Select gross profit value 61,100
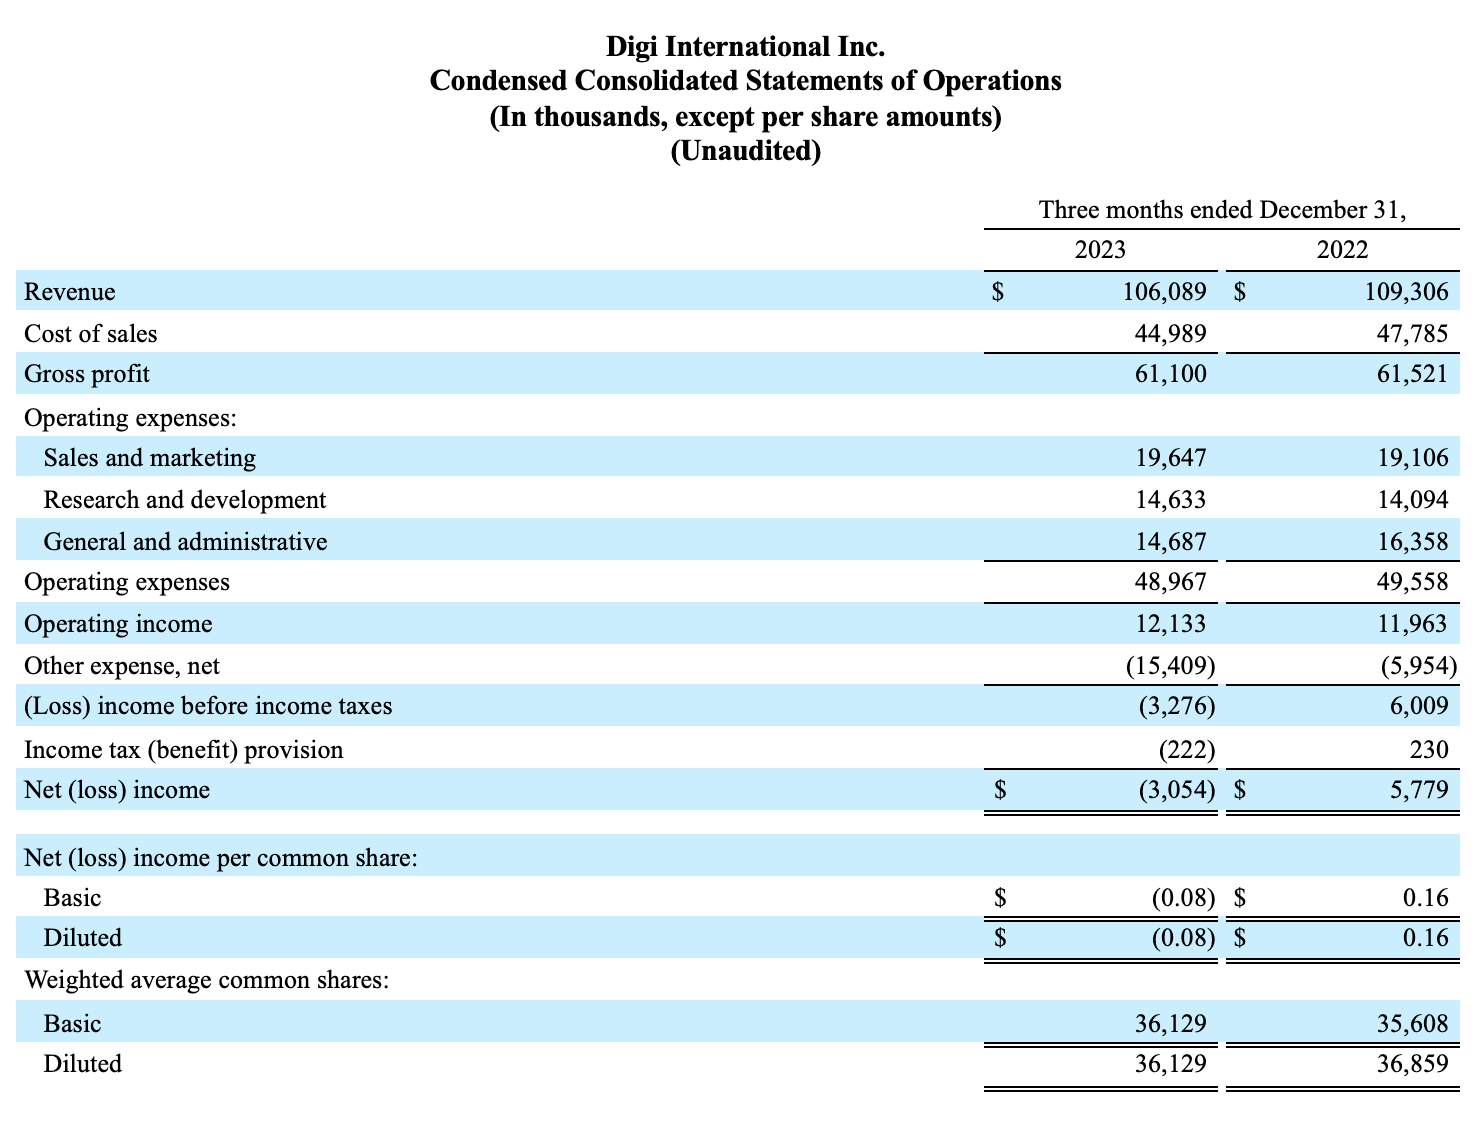Viewport: 1478px width, 1136px height. click(1171, 374)
